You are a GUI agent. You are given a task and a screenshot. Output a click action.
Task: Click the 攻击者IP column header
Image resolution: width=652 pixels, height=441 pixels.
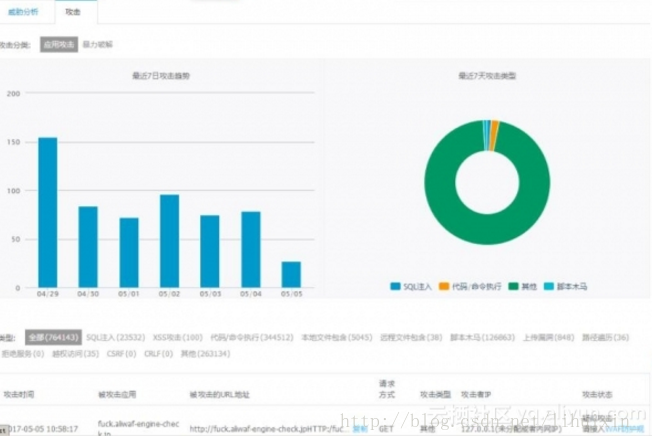coord(476,394)
